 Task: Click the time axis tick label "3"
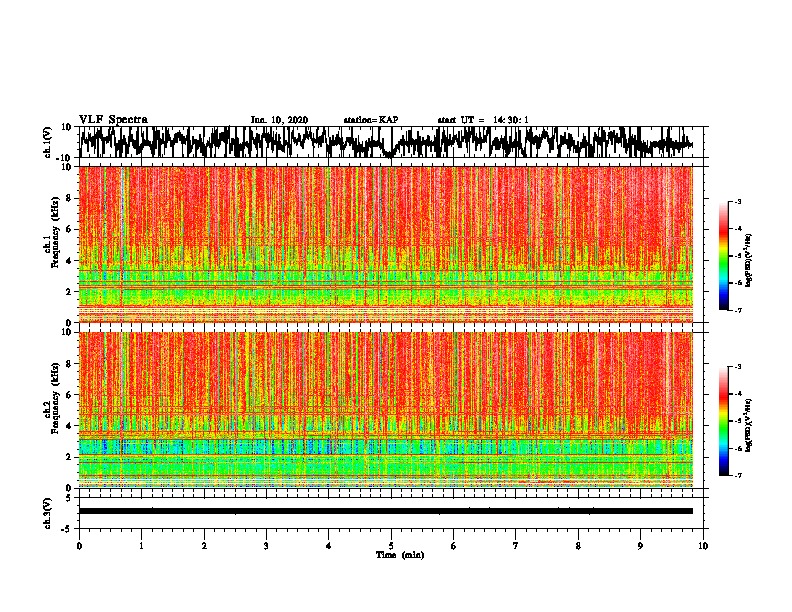pyautogui.click(x=266, y=546)
